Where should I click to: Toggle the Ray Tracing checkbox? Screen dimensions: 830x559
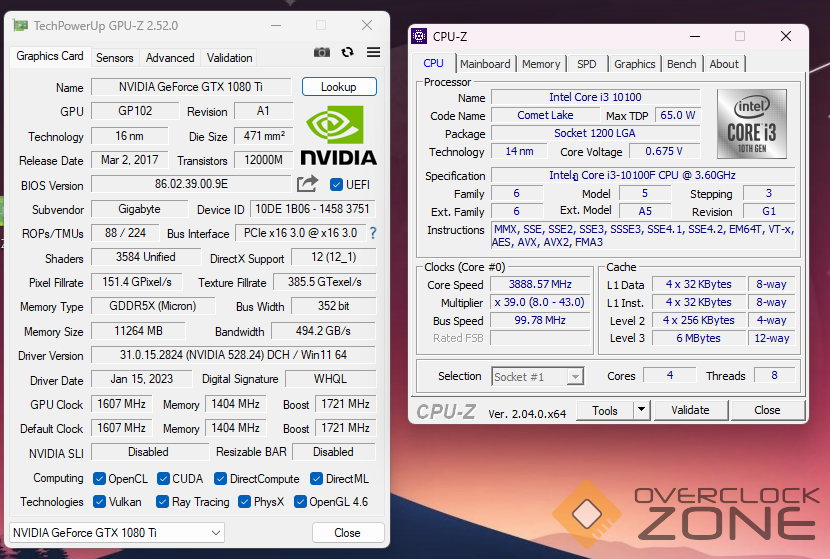pyautogui.click(x=161, y=502)
